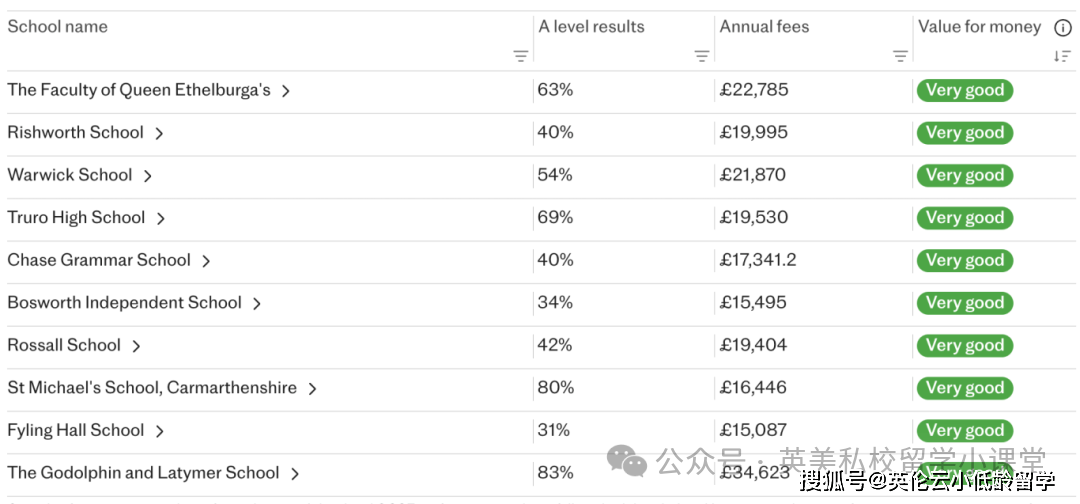Viewport: 1080px width, 504px height.
Task: Open the Fyling Hall School page
Action: [76, 430]
